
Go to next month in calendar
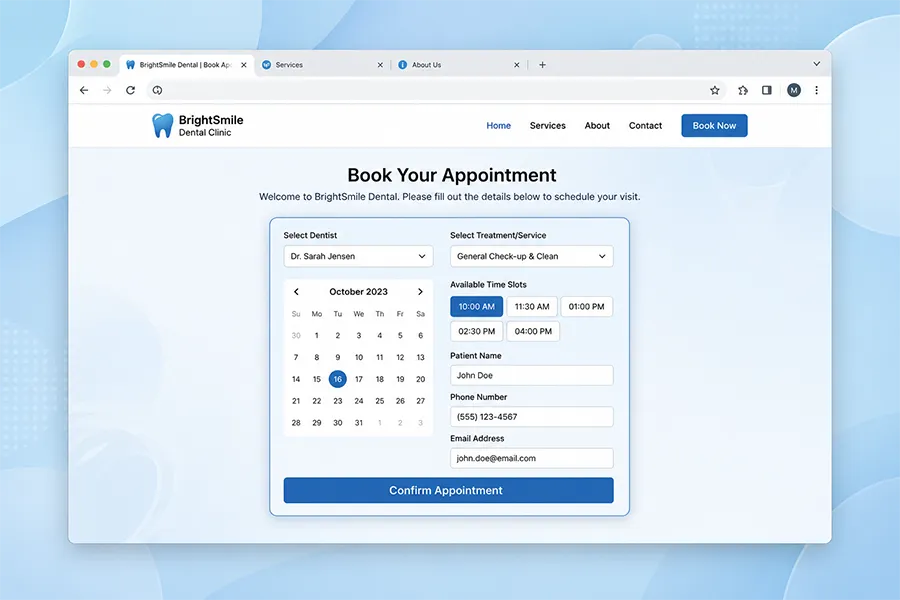click(x=420, y=292)
